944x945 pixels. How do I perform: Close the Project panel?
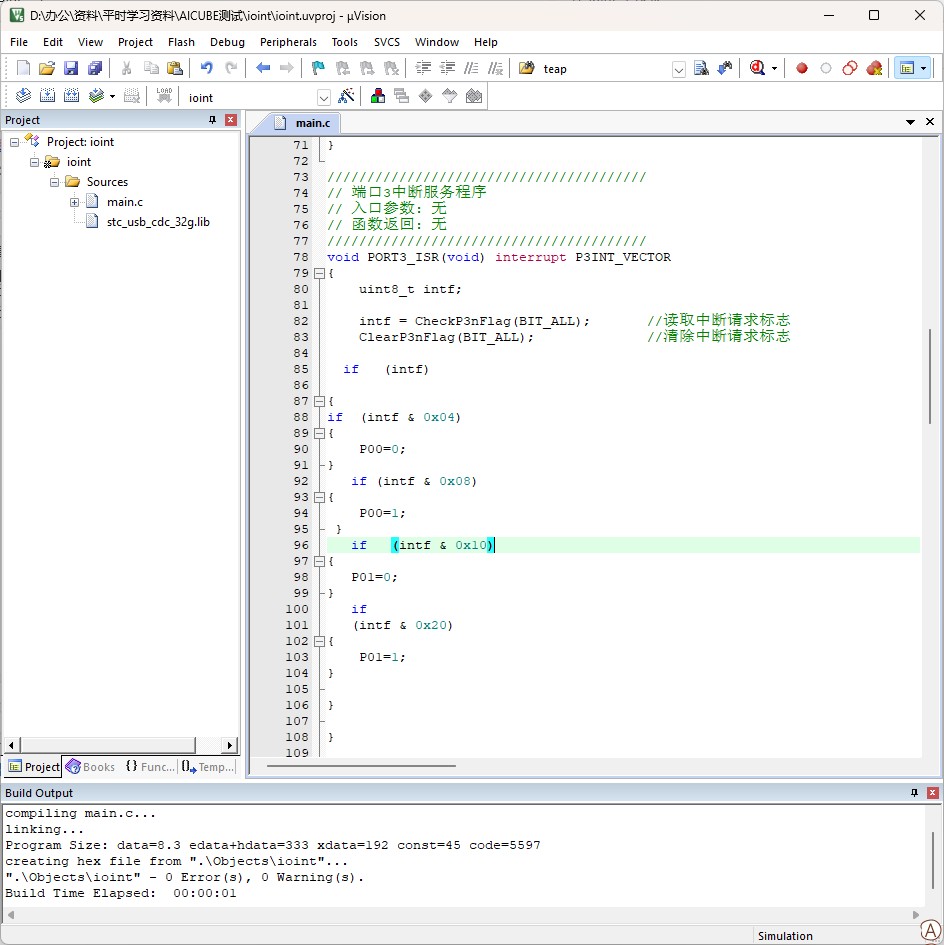(230, 120)
